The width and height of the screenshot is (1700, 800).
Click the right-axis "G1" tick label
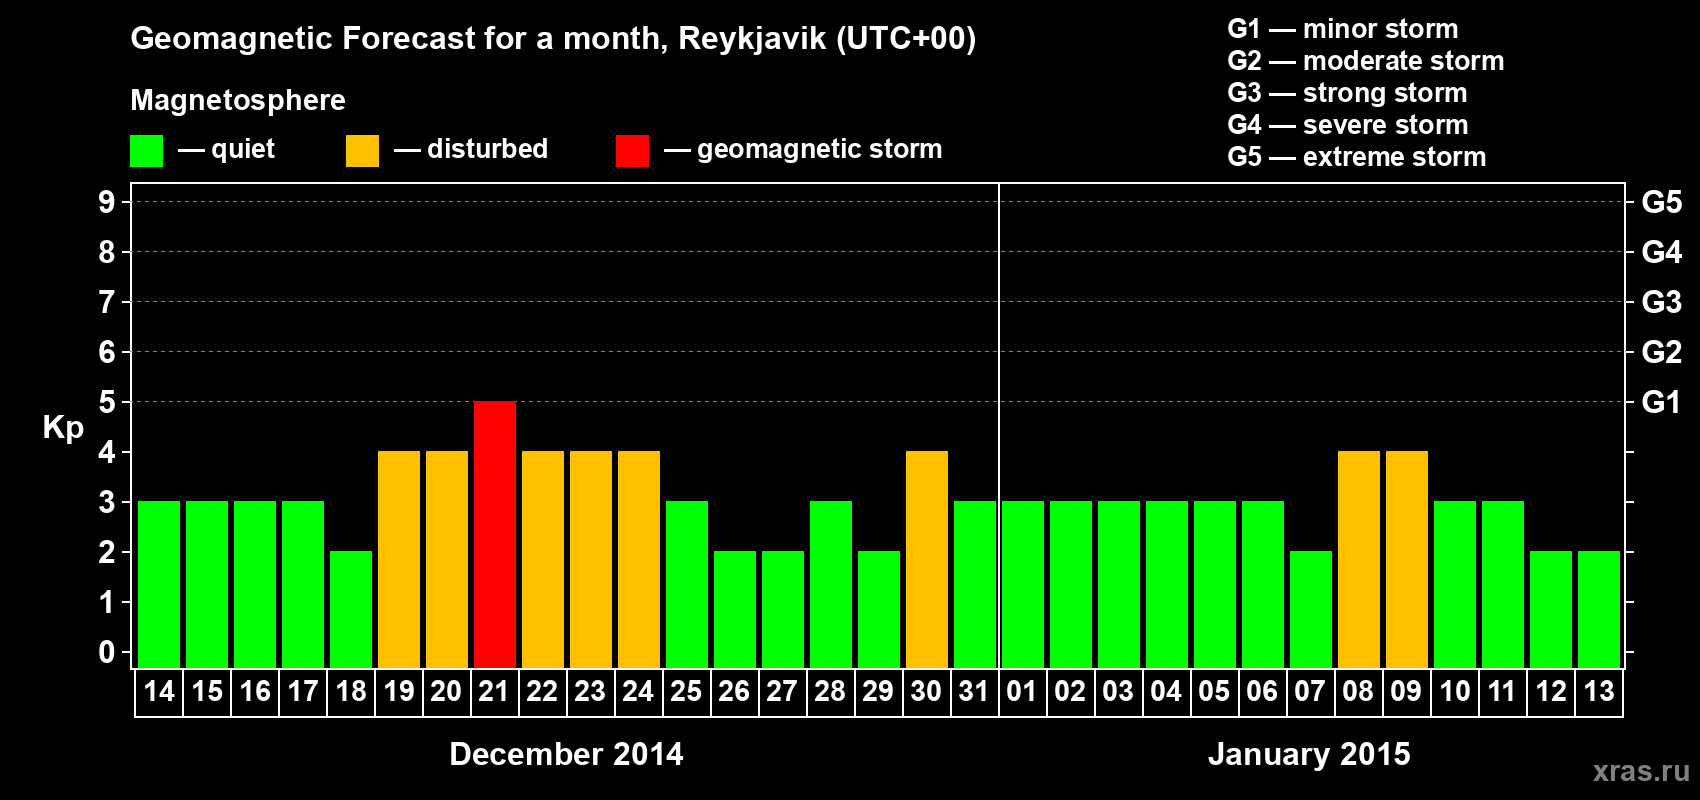1661,402
